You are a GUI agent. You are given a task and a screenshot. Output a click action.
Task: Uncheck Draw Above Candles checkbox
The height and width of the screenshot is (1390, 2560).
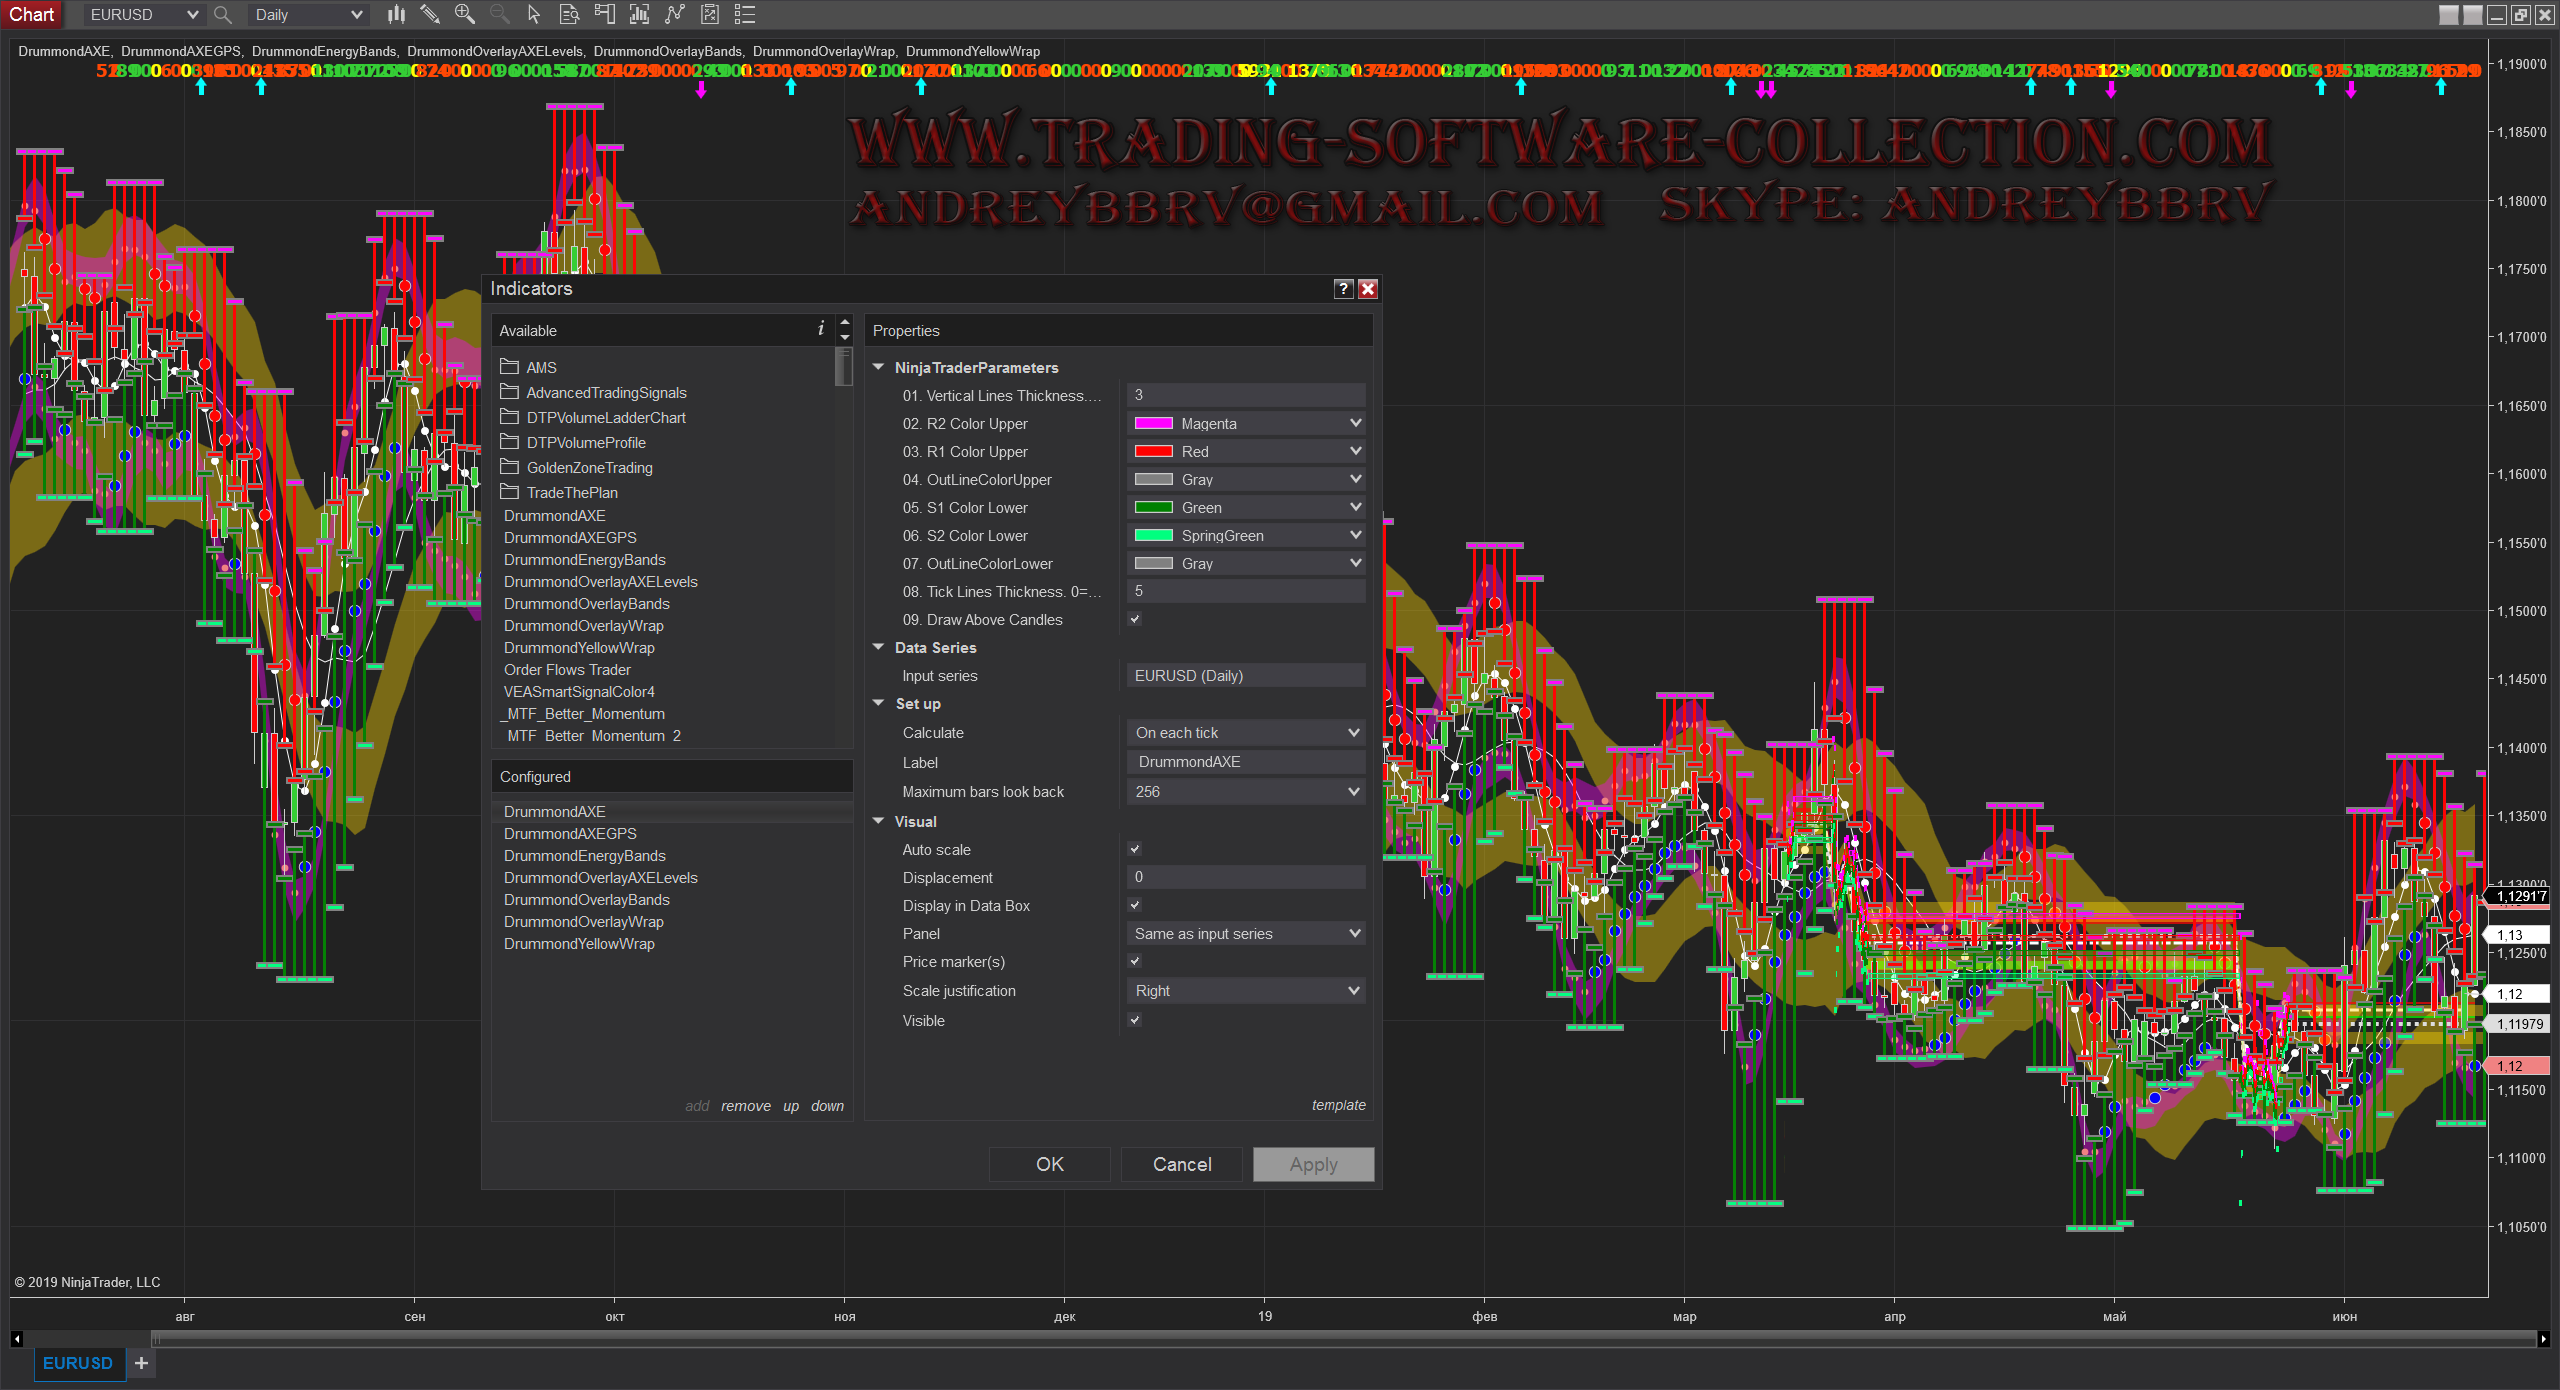pos(1135,619)
